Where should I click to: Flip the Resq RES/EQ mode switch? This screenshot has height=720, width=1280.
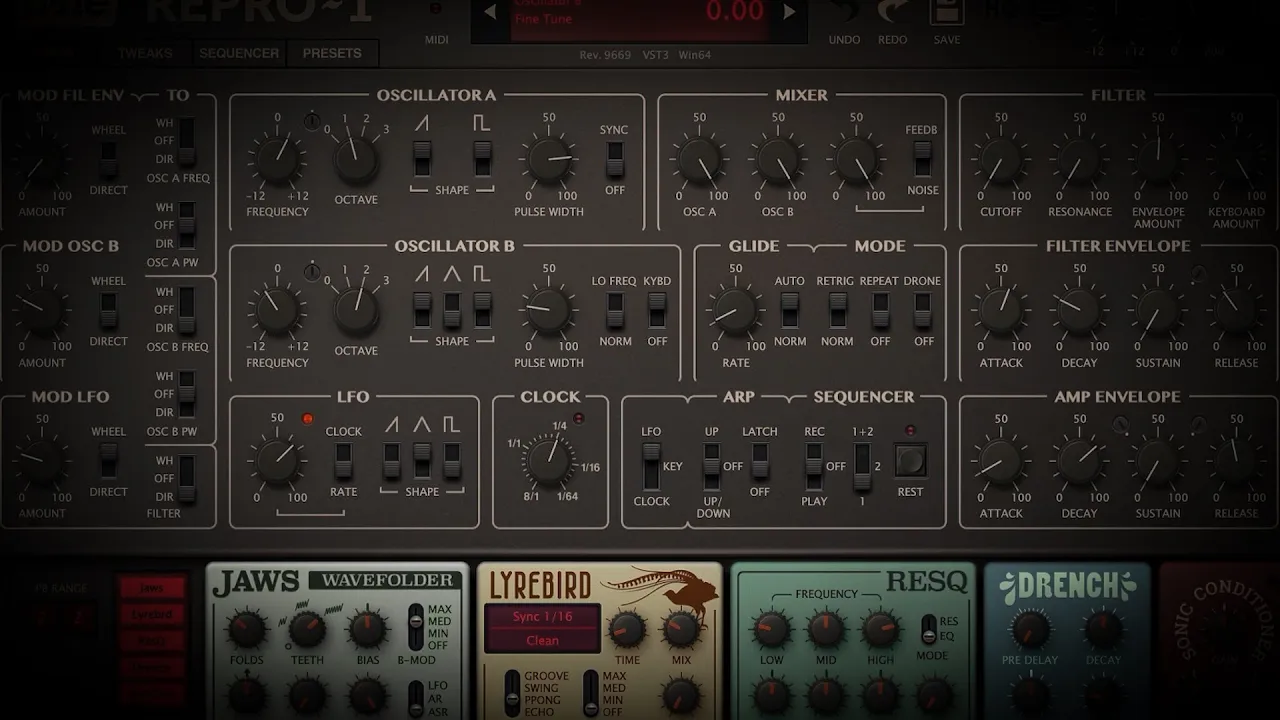coord(928,629)
